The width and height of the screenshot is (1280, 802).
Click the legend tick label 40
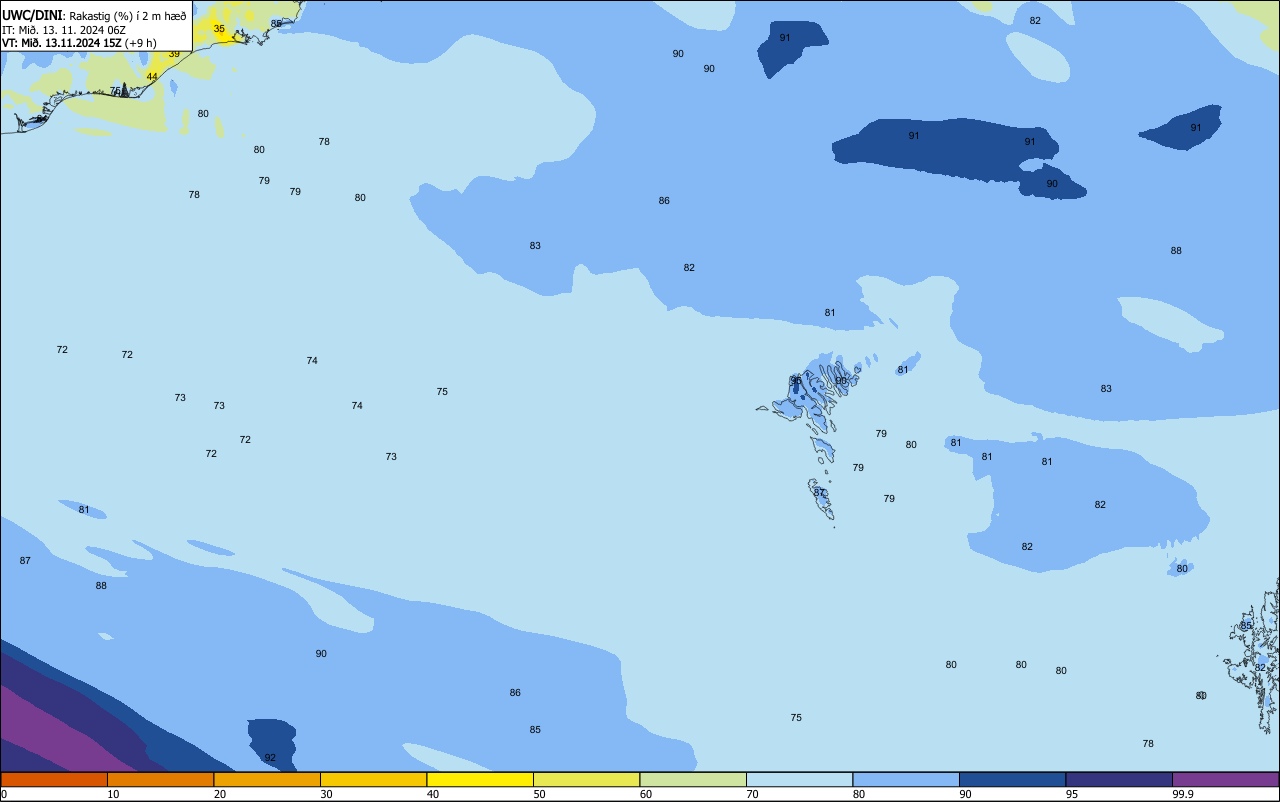pyautogui.click(x=433, y=794)
